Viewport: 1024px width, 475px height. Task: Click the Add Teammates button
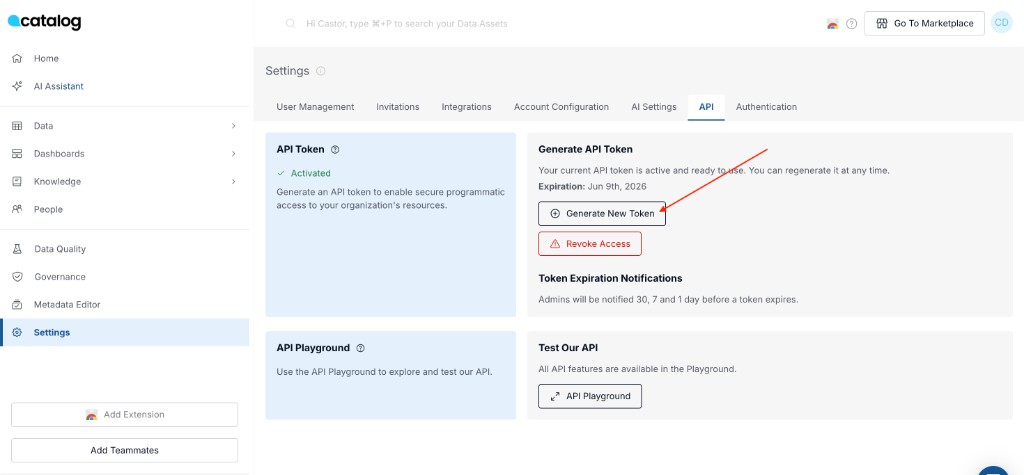point(124,451)
